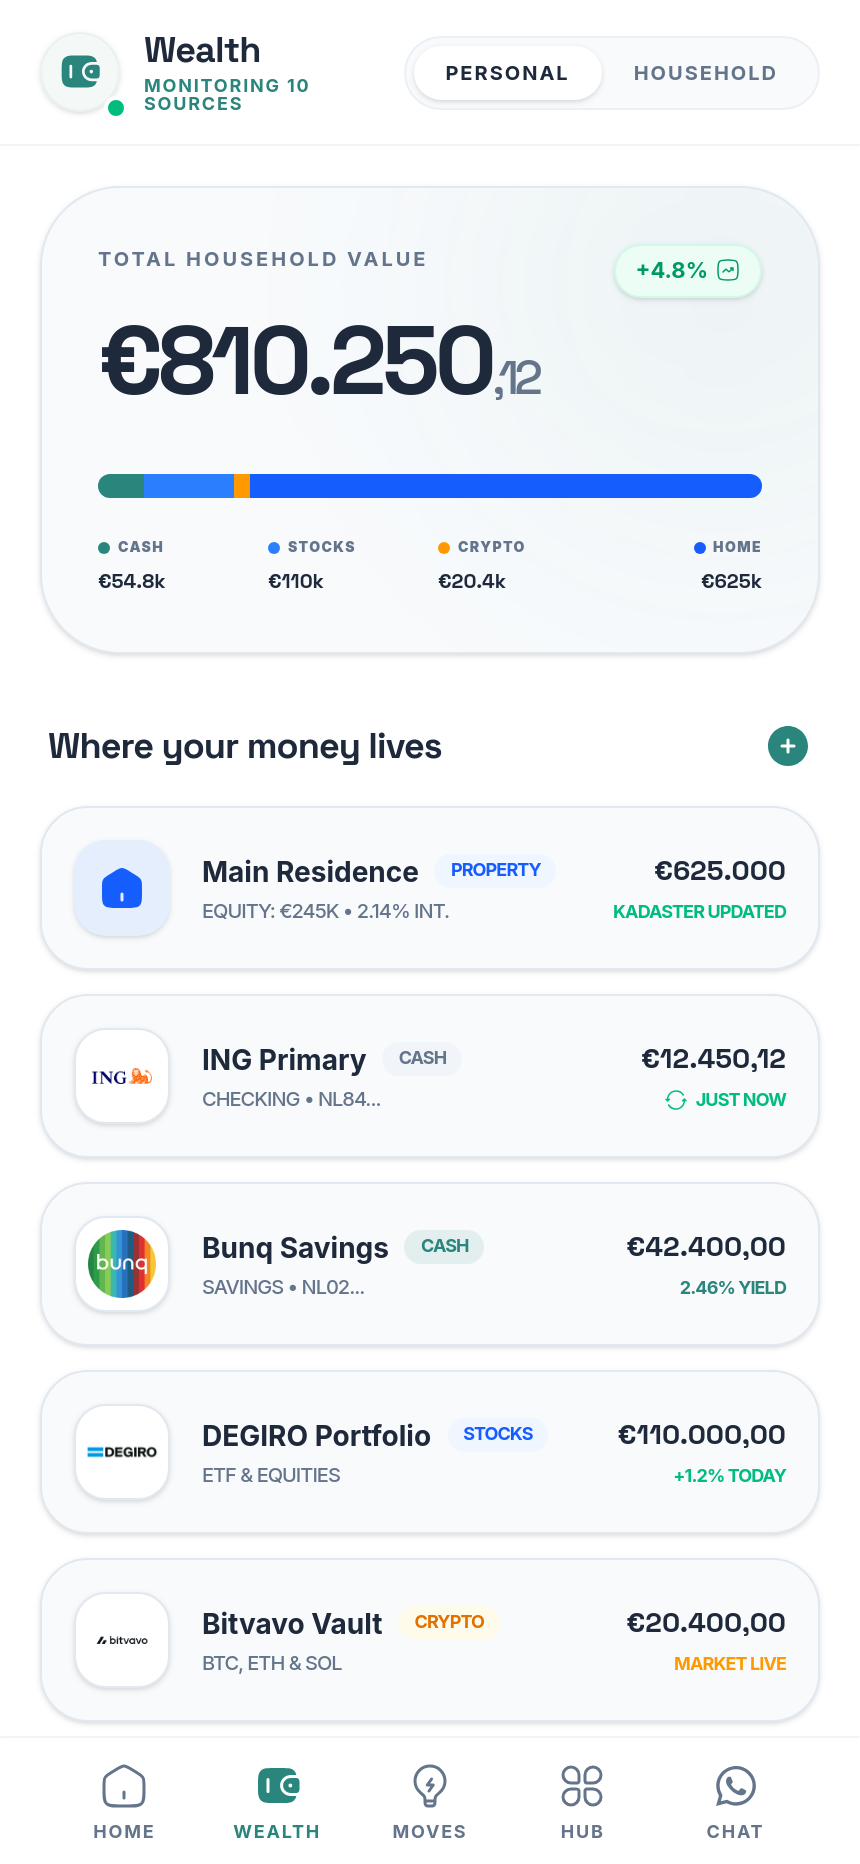Click the Kadaster Updated status link
This screenshot has height=1864, width=860.
pos(700,912)
